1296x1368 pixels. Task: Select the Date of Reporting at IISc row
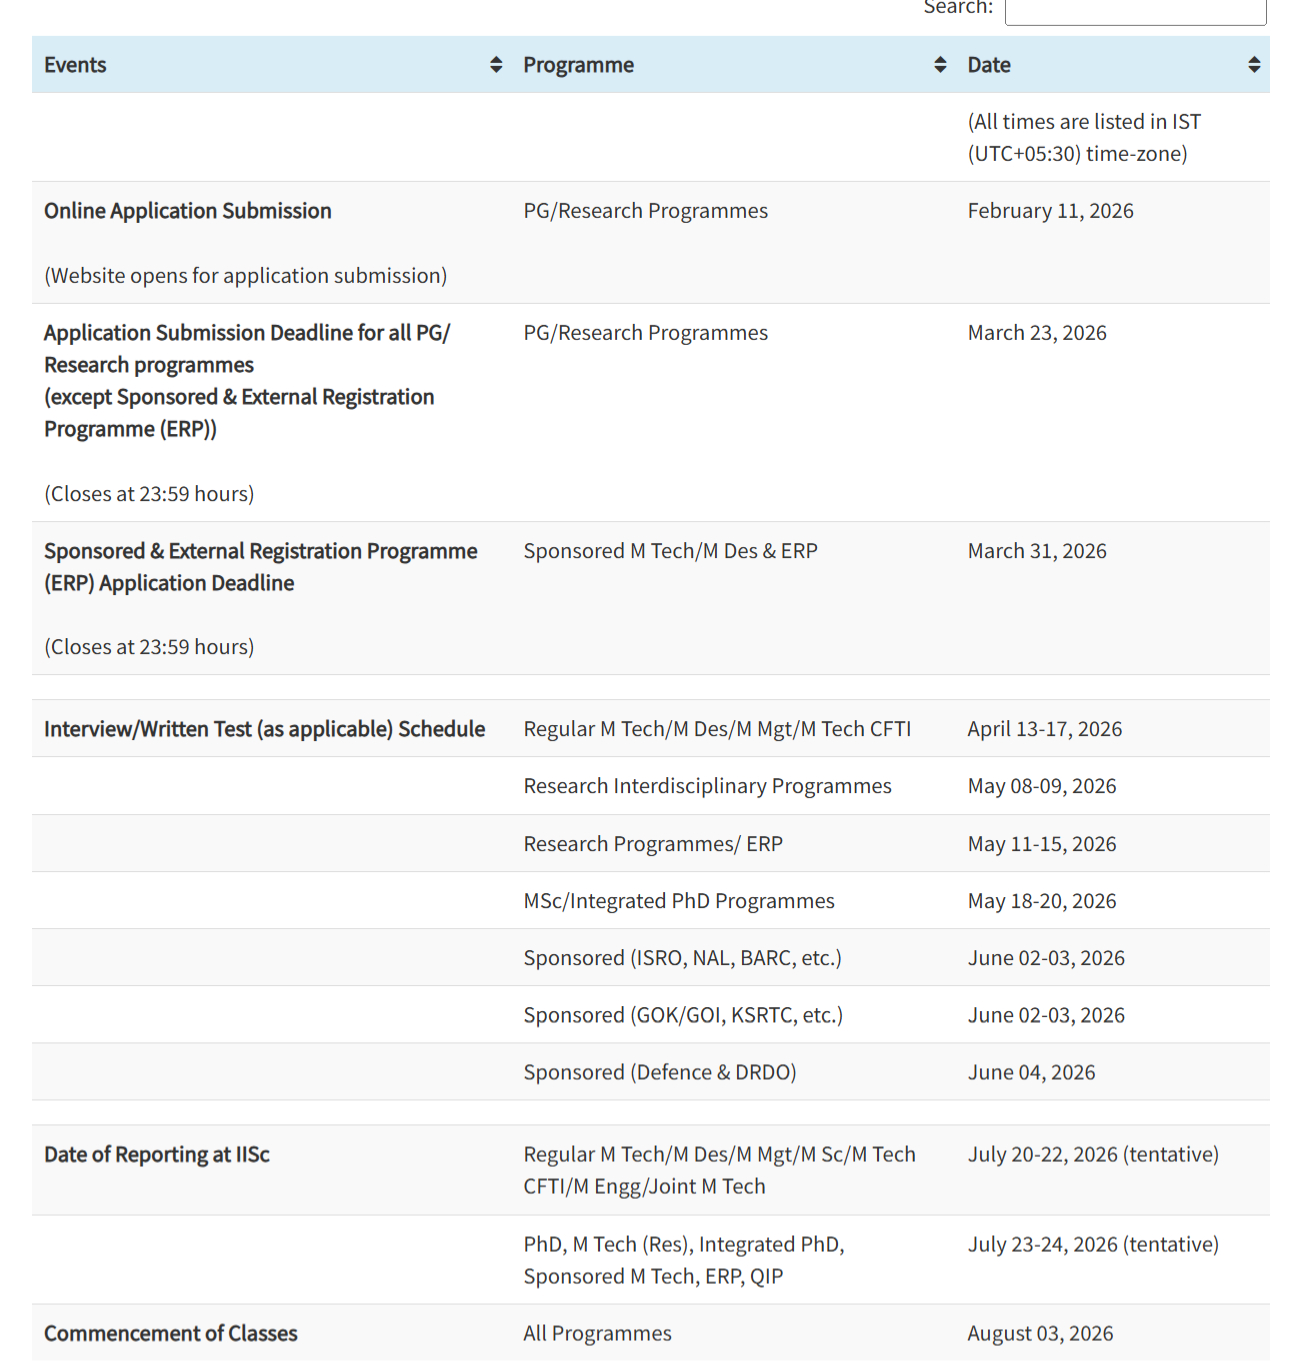pos(156,1154)
